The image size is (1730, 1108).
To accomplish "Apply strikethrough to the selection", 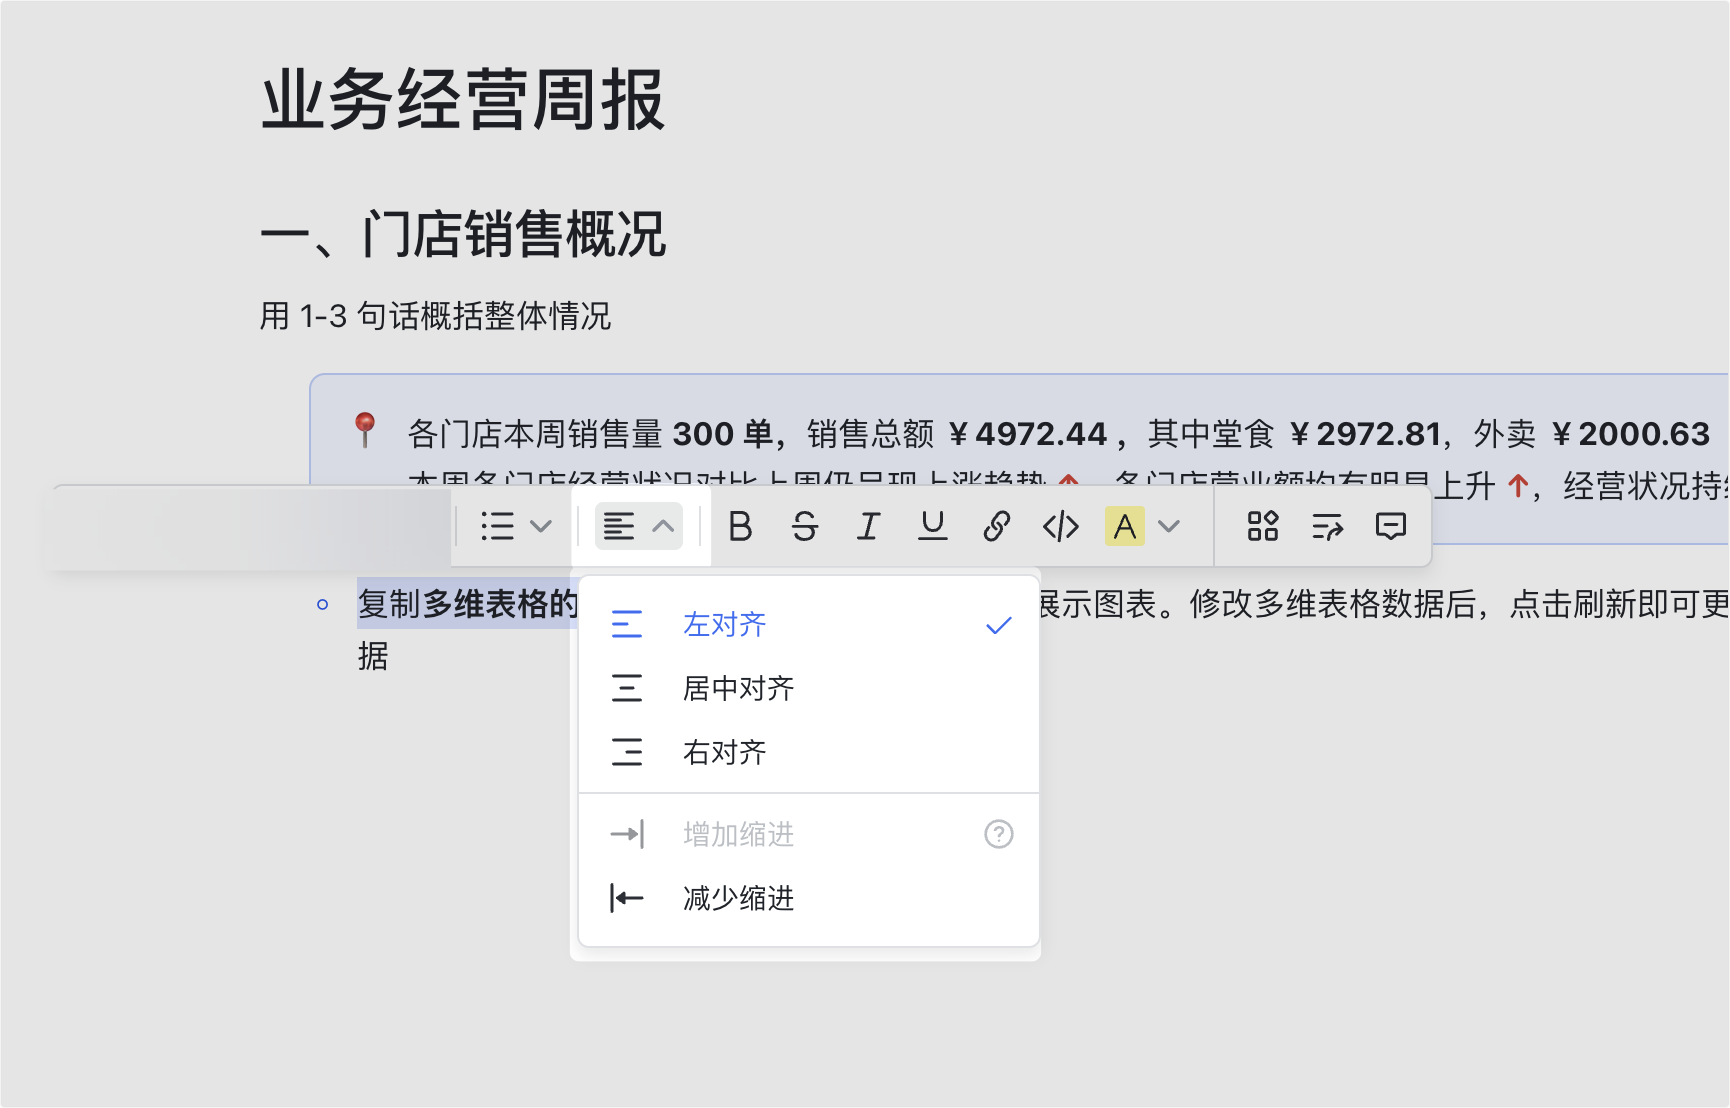I will [805, 526].
